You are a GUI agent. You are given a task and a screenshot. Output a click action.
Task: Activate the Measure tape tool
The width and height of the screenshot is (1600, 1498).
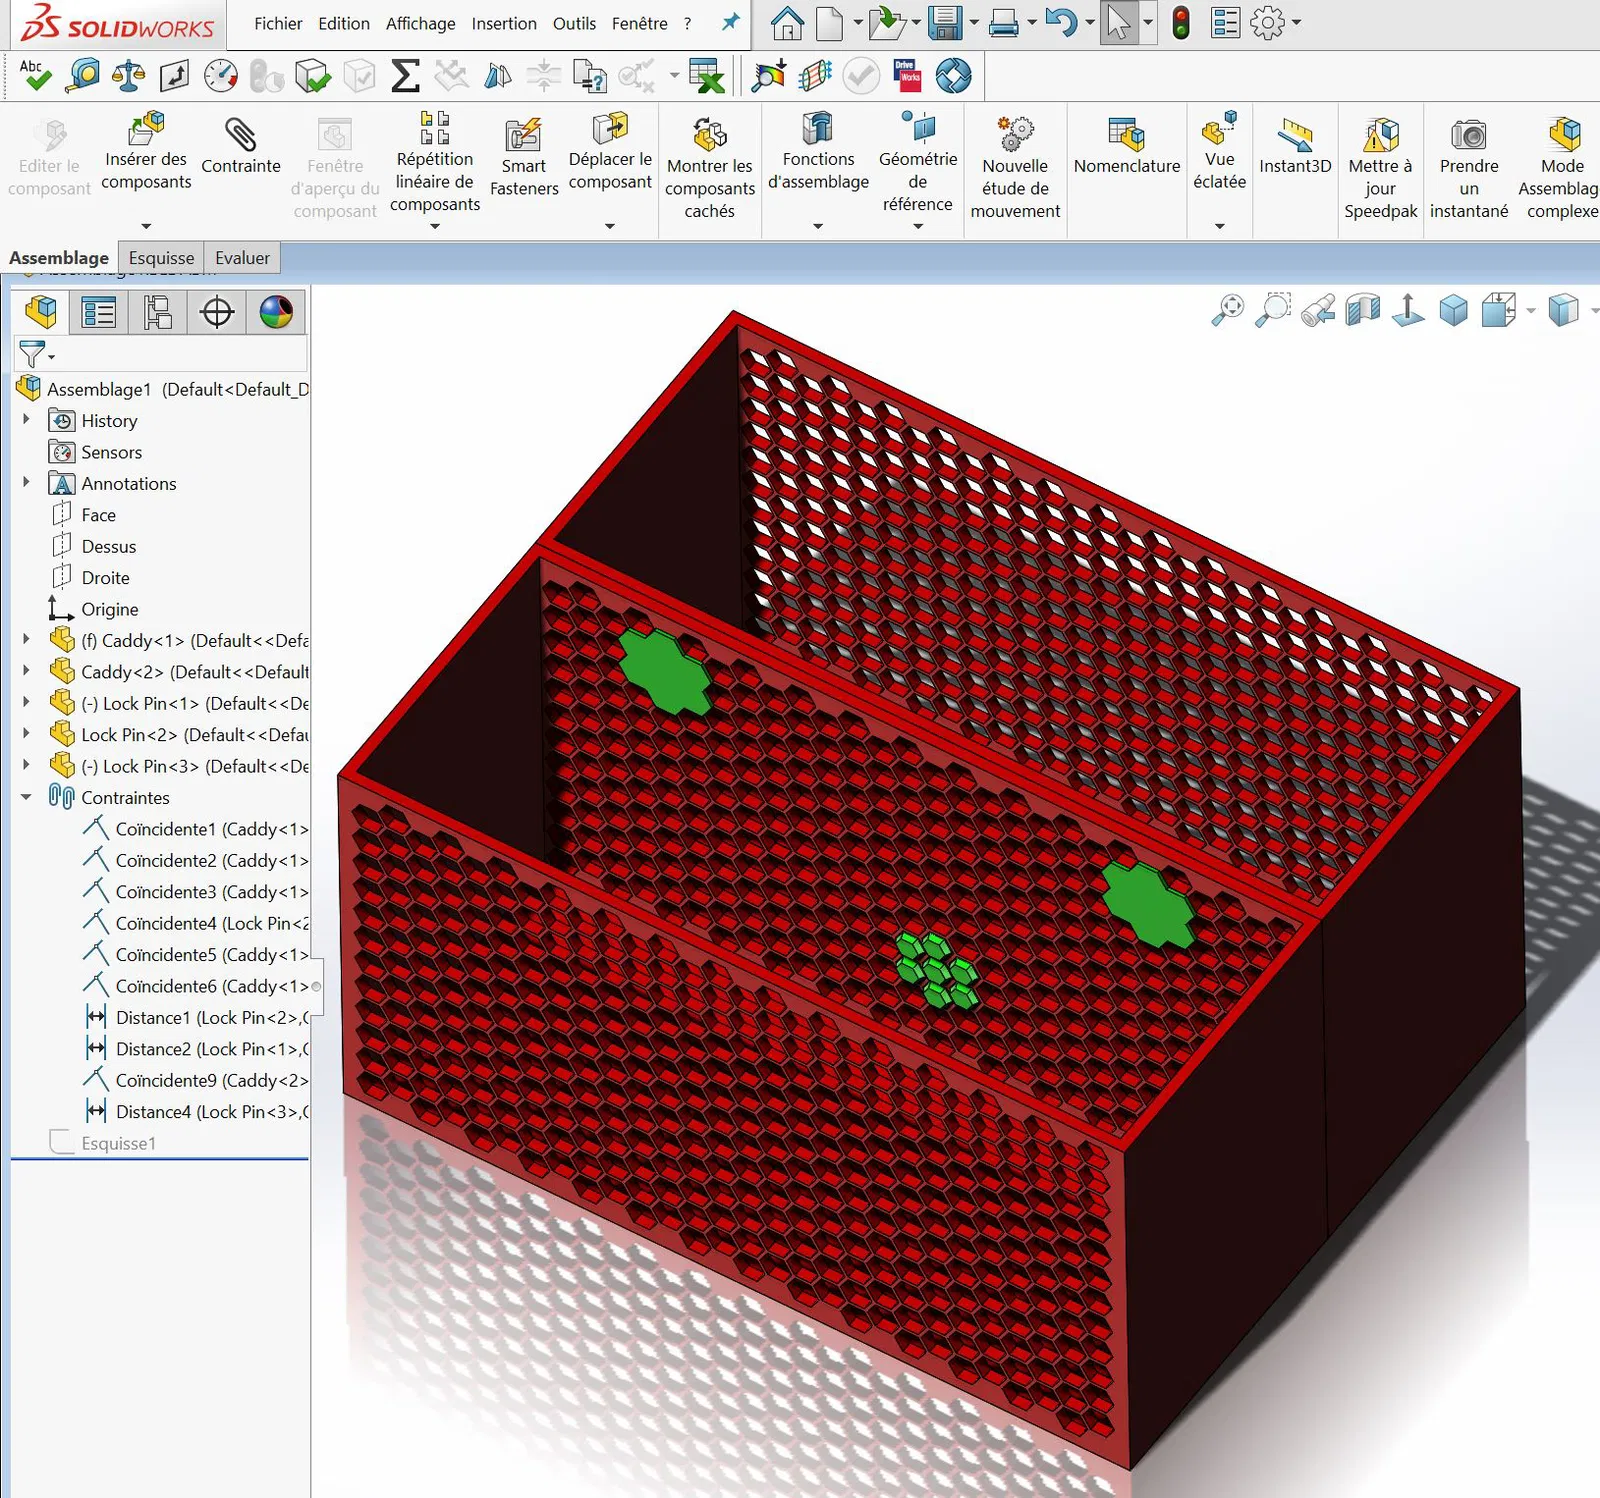coord(82,76)
